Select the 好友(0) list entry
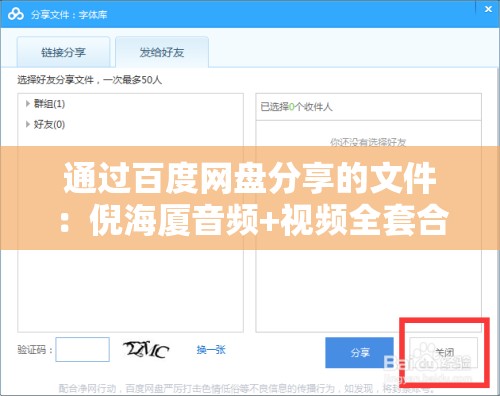Screen dimensions: 500x396 click(49, 124)
